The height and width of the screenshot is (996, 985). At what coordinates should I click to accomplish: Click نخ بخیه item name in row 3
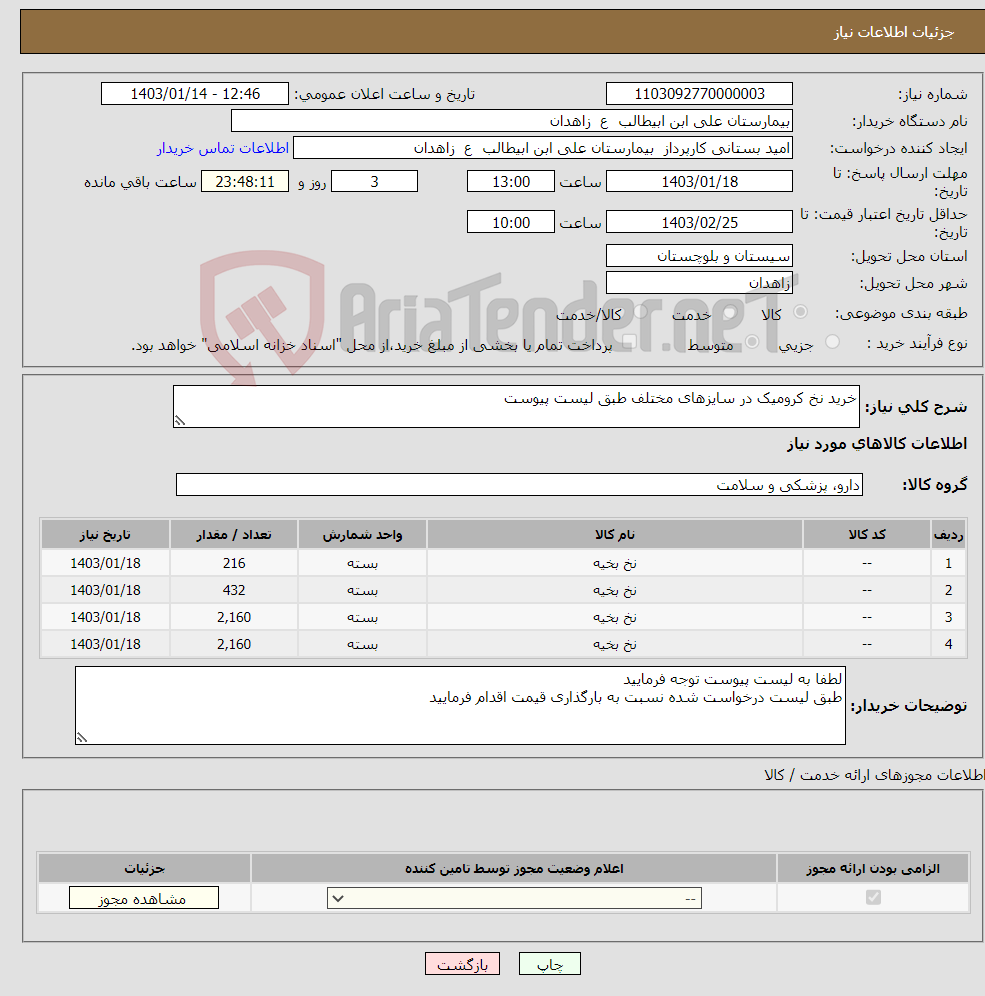(615, 617)
